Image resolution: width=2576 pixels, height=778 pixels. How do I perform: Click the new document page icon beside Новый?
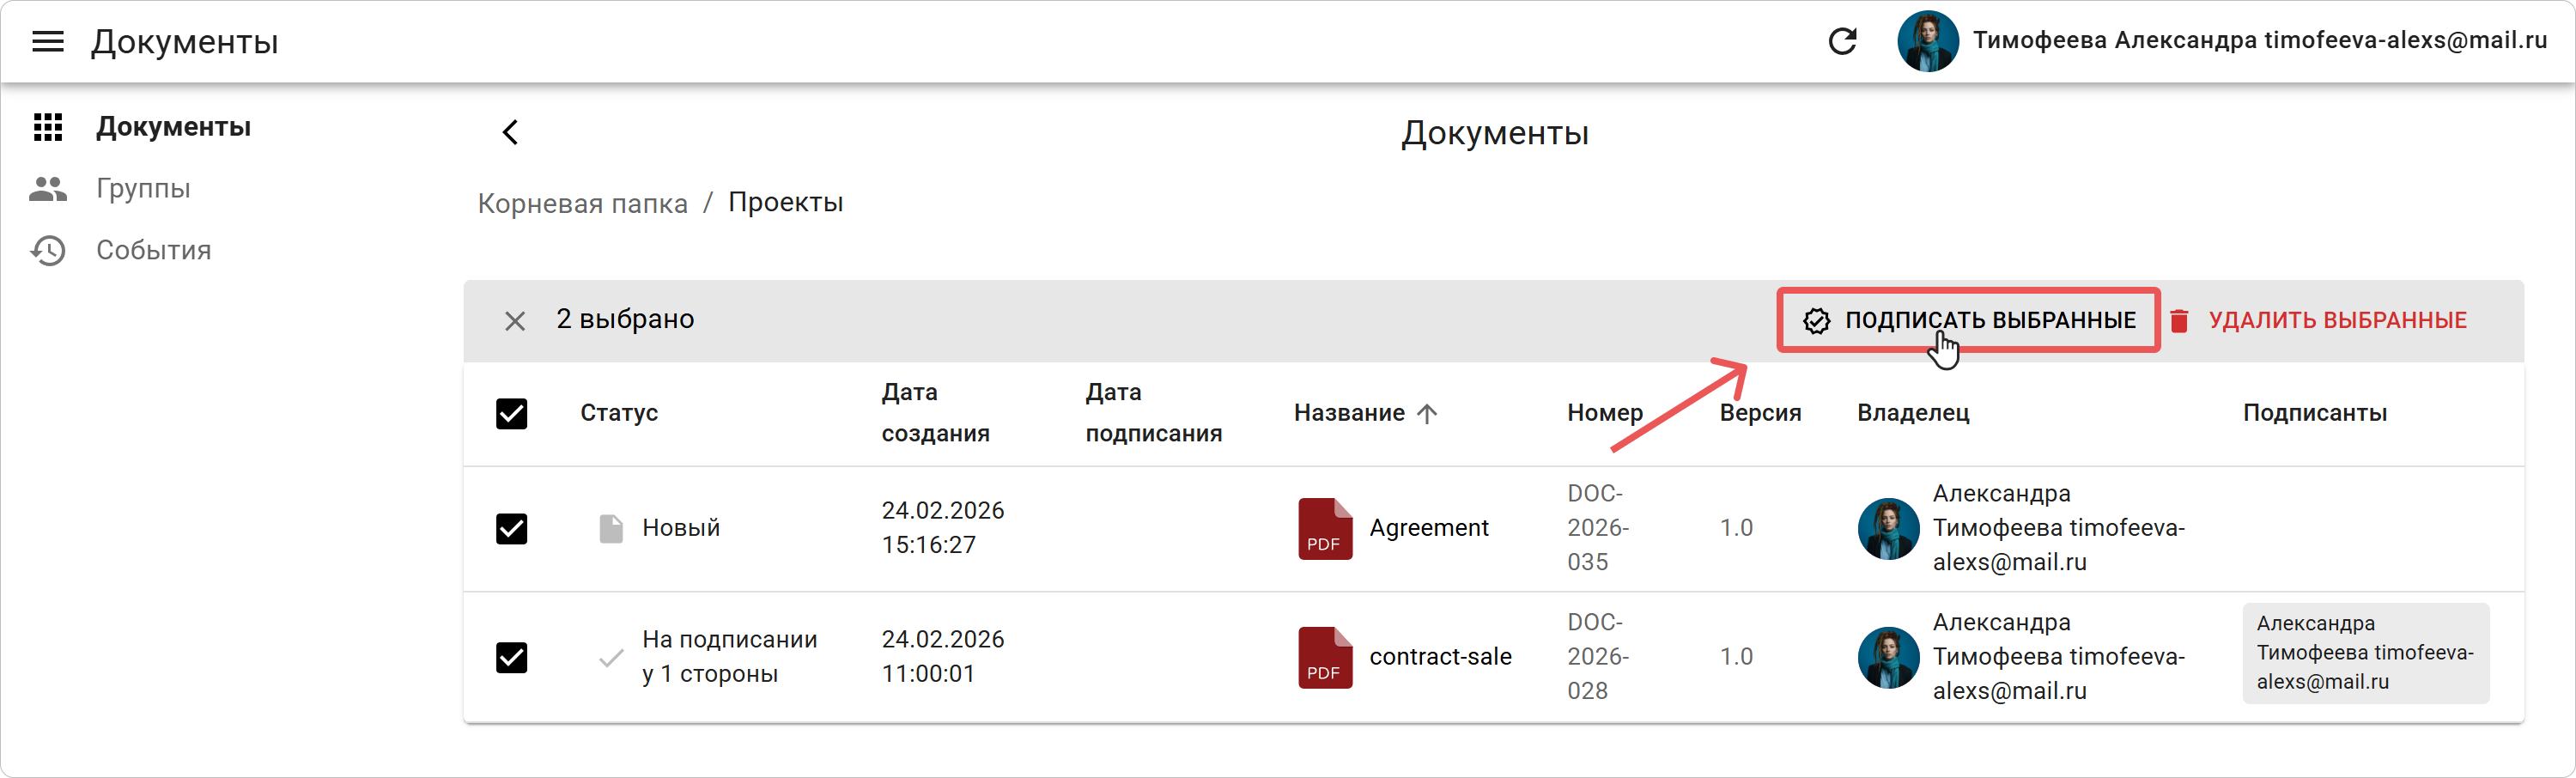pyautogui.click(x=613, y=527)
